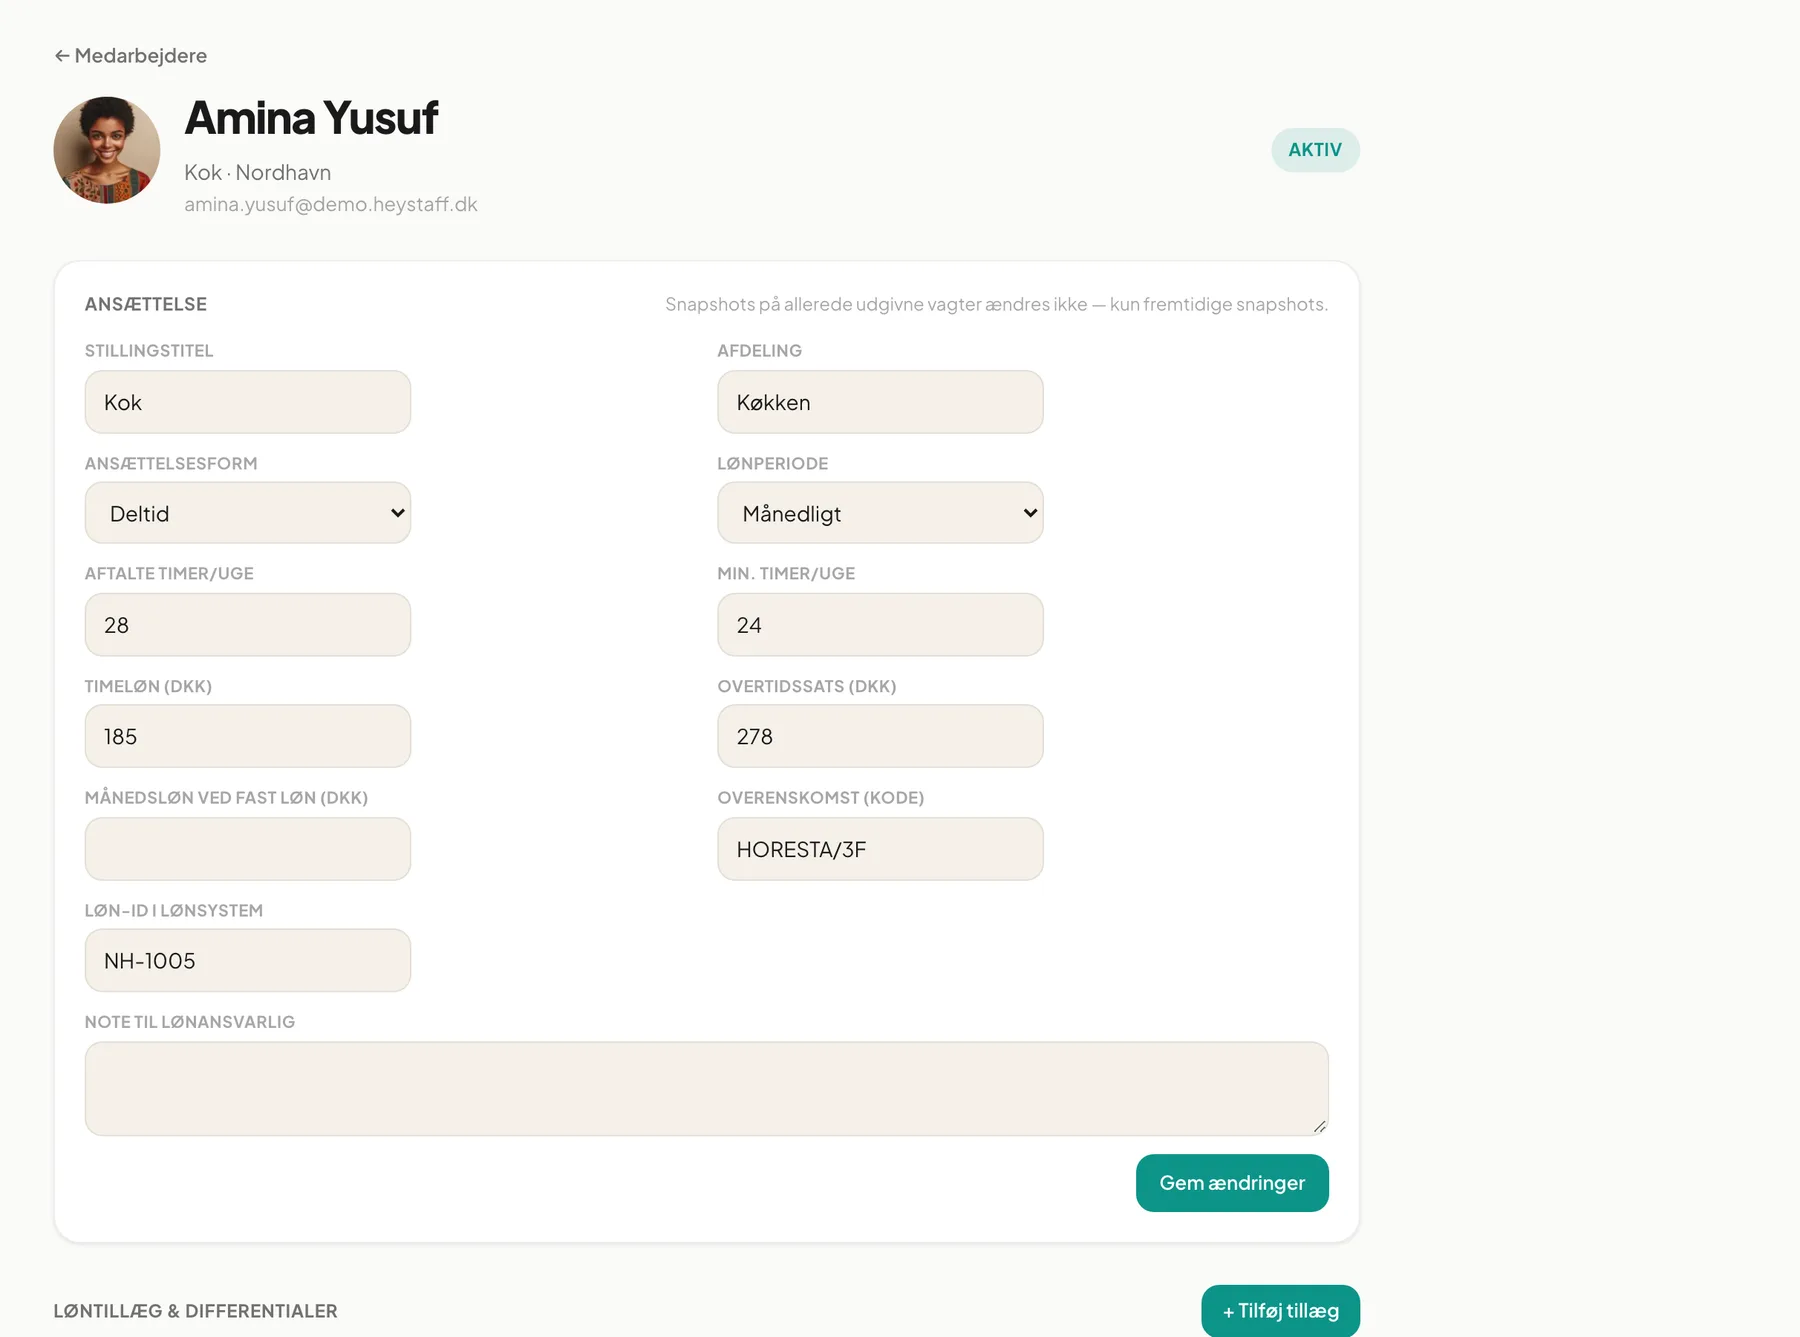
Task: Click the Tilføj tillæg button
Action: click(1280, 1311)
